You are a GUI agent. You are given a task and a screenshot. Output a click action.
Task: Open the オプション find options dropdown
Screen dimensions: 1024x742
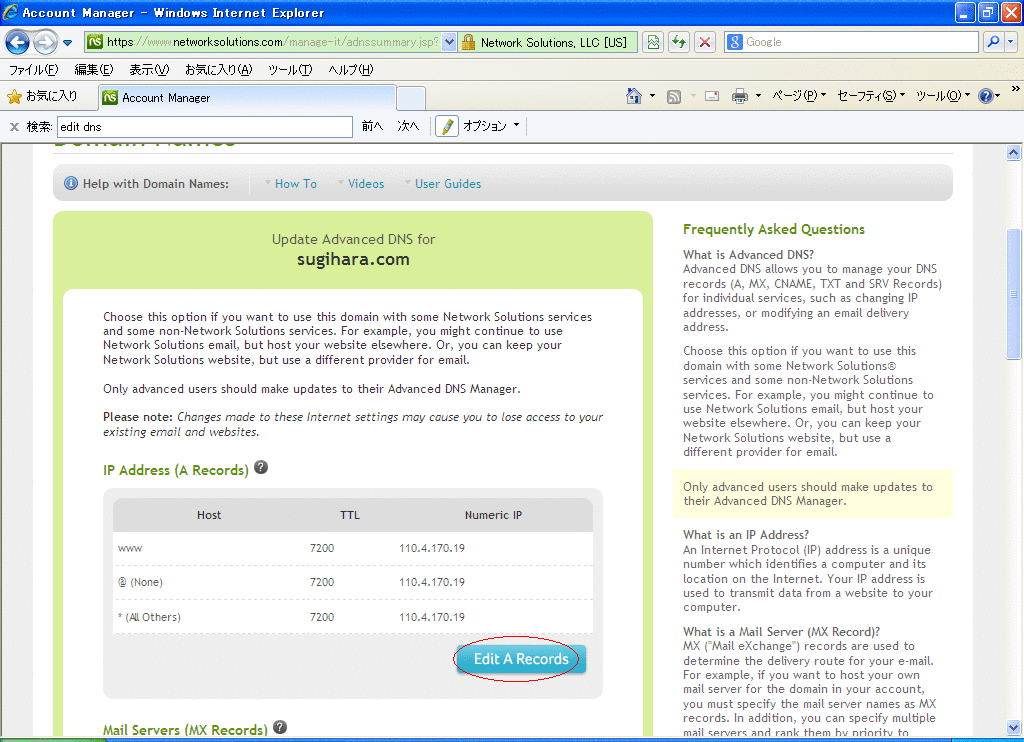tap(491, 126)
